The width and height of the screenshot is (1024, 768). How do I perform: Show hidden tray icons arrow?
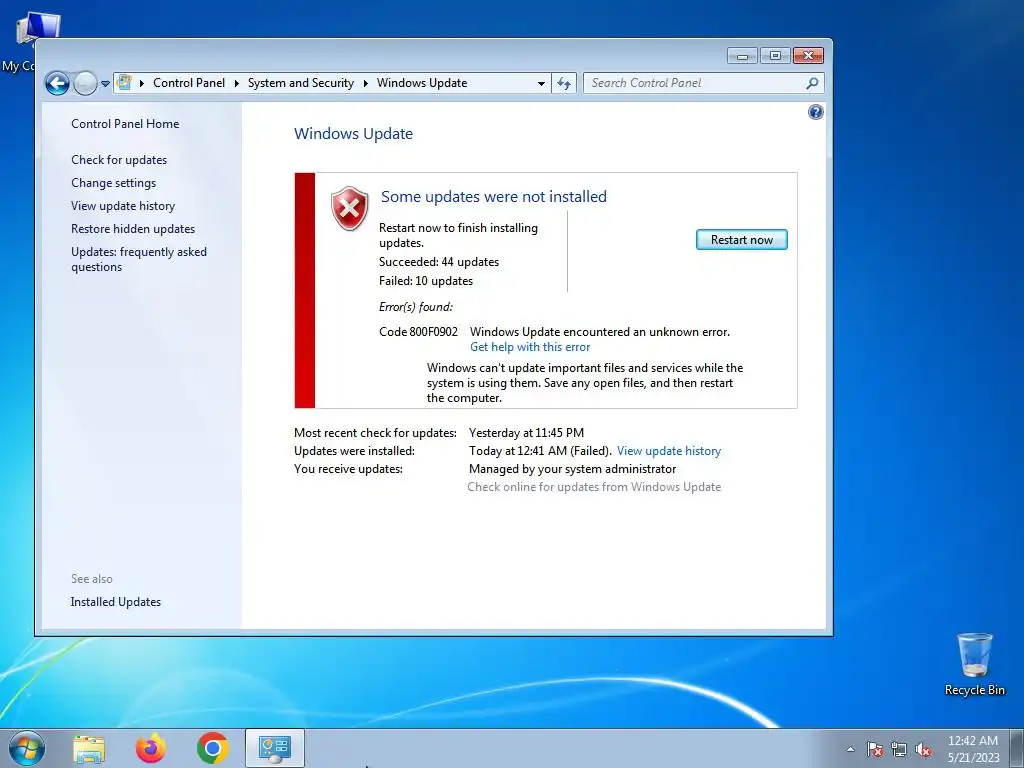click(850, 749)
